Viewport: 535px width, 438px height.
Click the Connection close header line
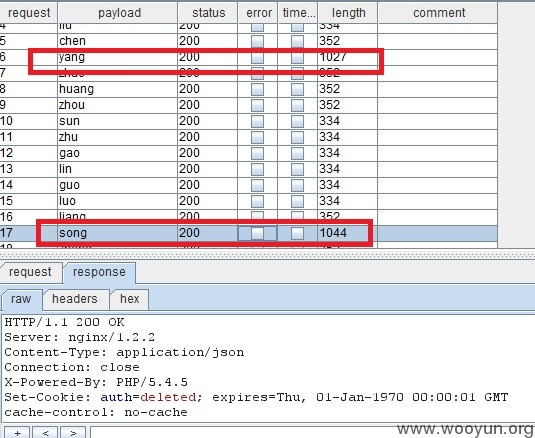point(72,367)
